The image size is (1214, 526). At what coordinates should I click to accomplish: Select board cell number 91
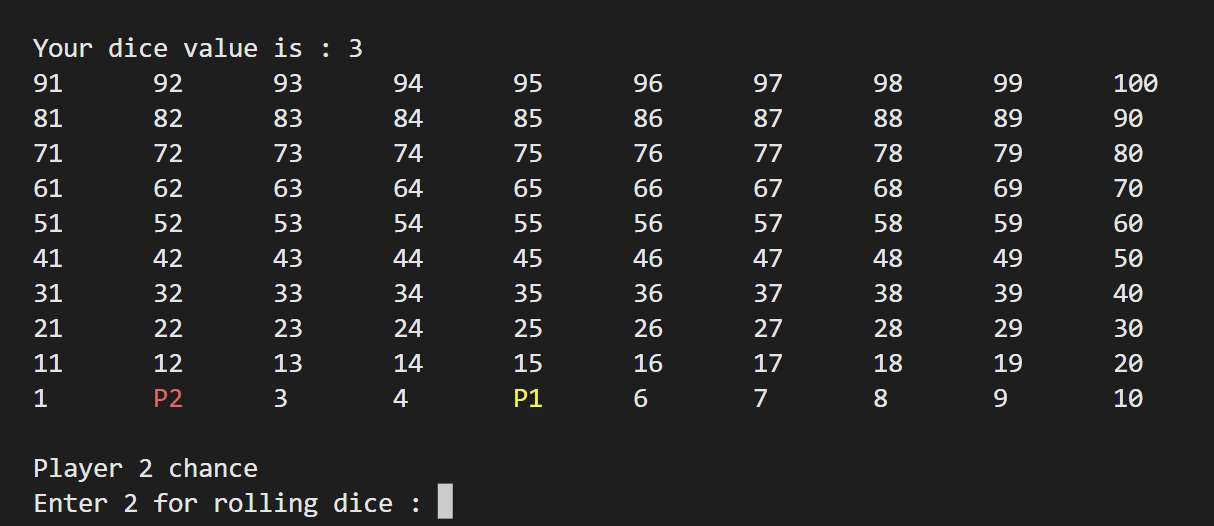[48, 84]
